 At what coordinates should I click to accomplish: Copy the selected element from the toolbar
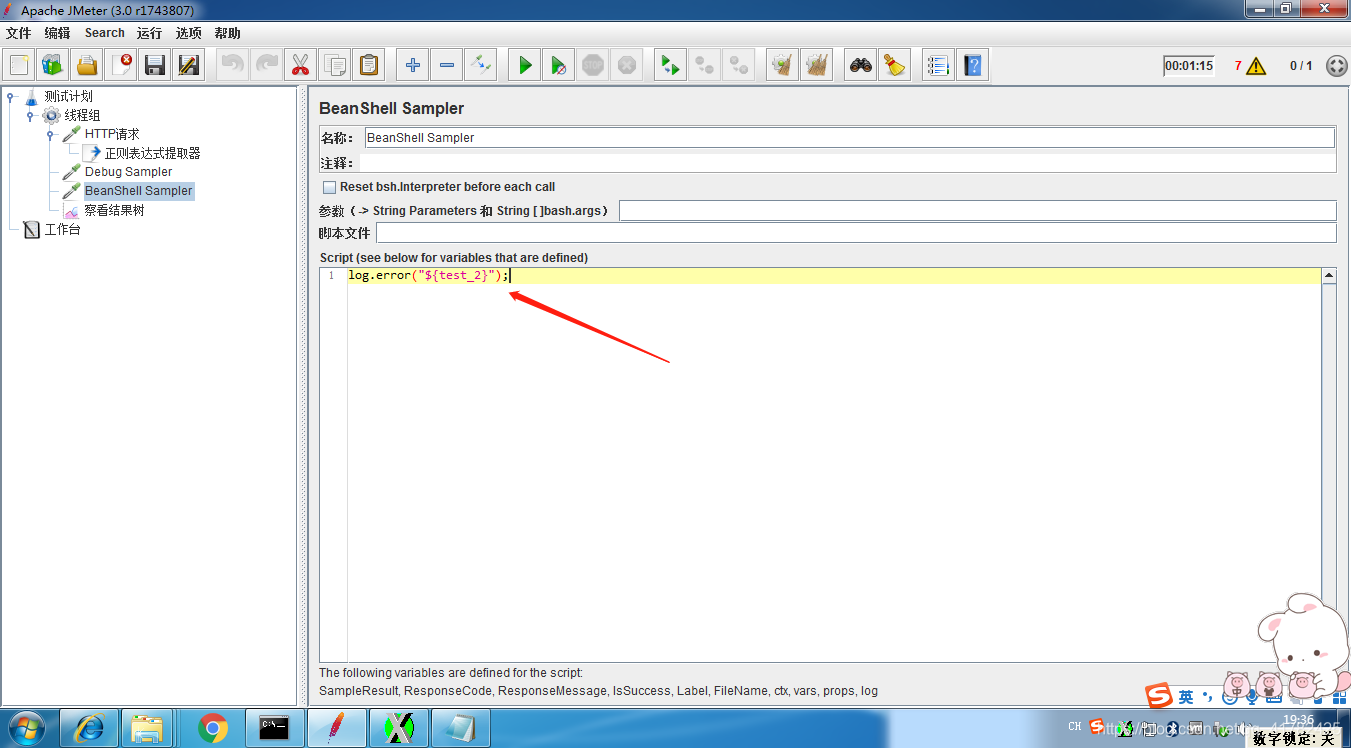pos(335,66)
